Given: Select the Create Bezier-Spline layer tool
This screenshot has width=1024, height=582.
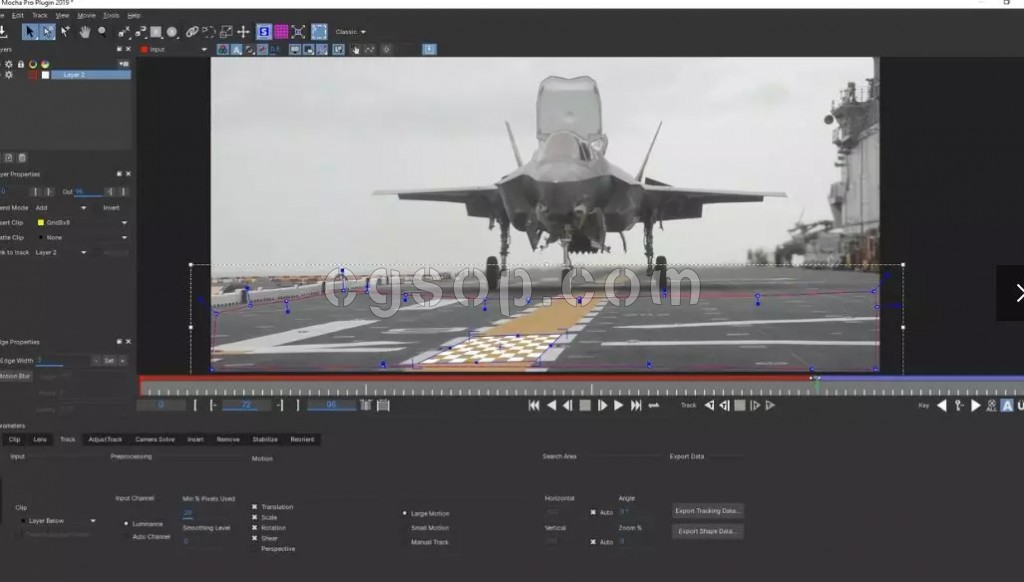Looking at the screenshot, I should coord(140,31).
